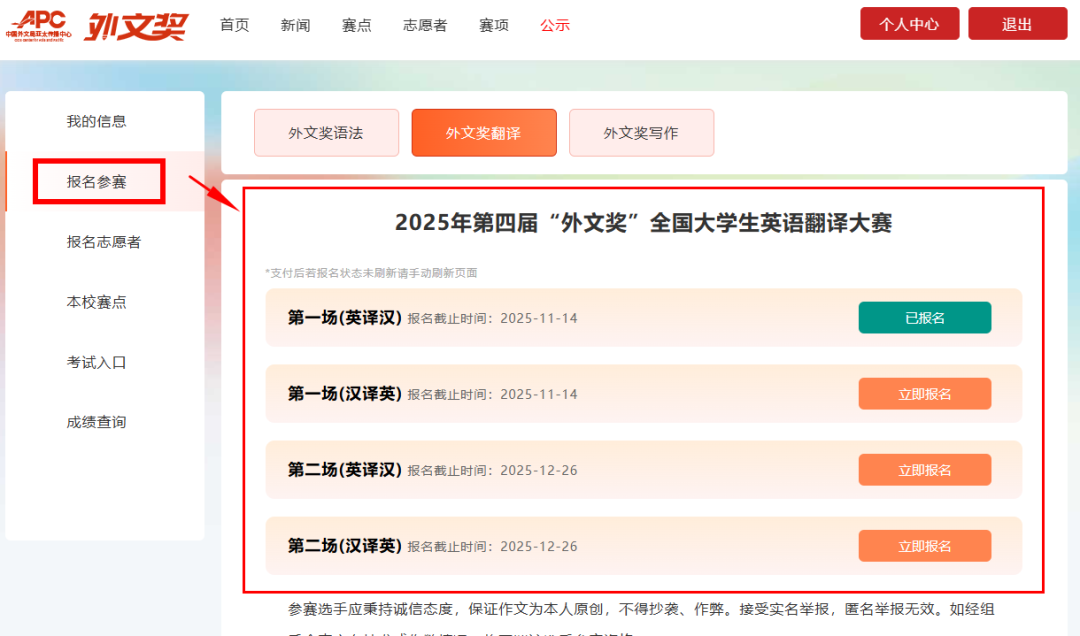Click the 第一场(英译汉) session name
The width and height of the screenshot is (1080, 636).
pyautogui.click(x=344, y=318)
